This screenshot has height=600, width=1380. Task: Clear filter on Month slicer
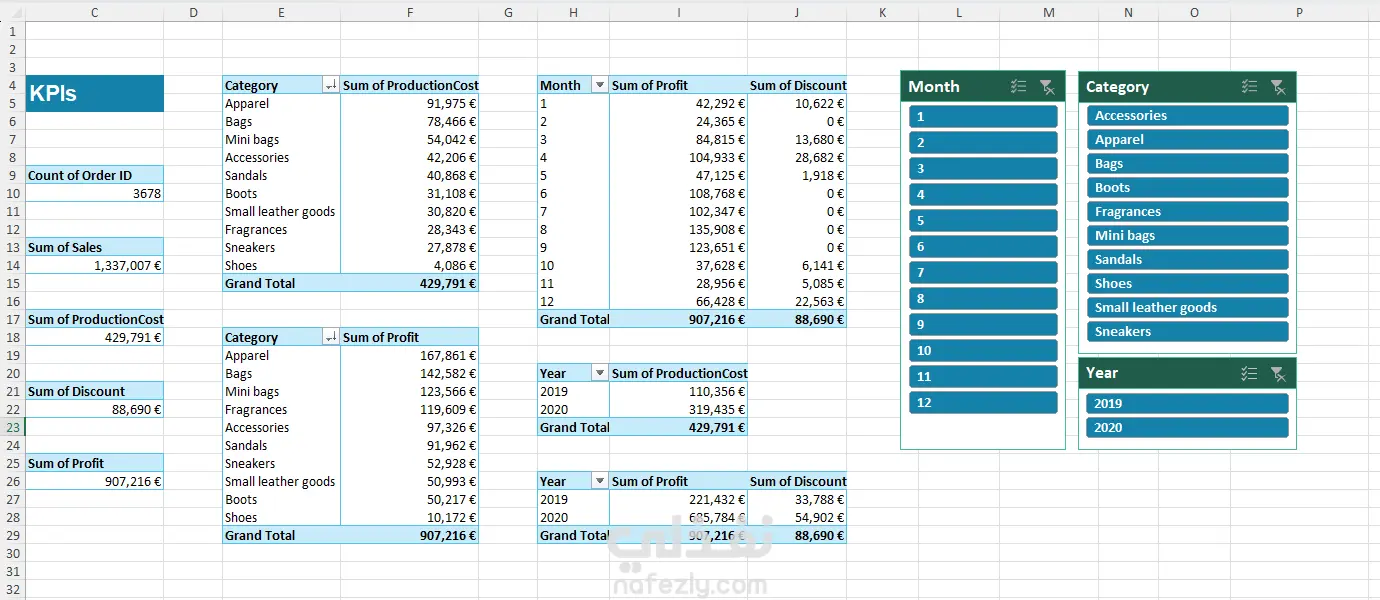(x=1047, y=87)
